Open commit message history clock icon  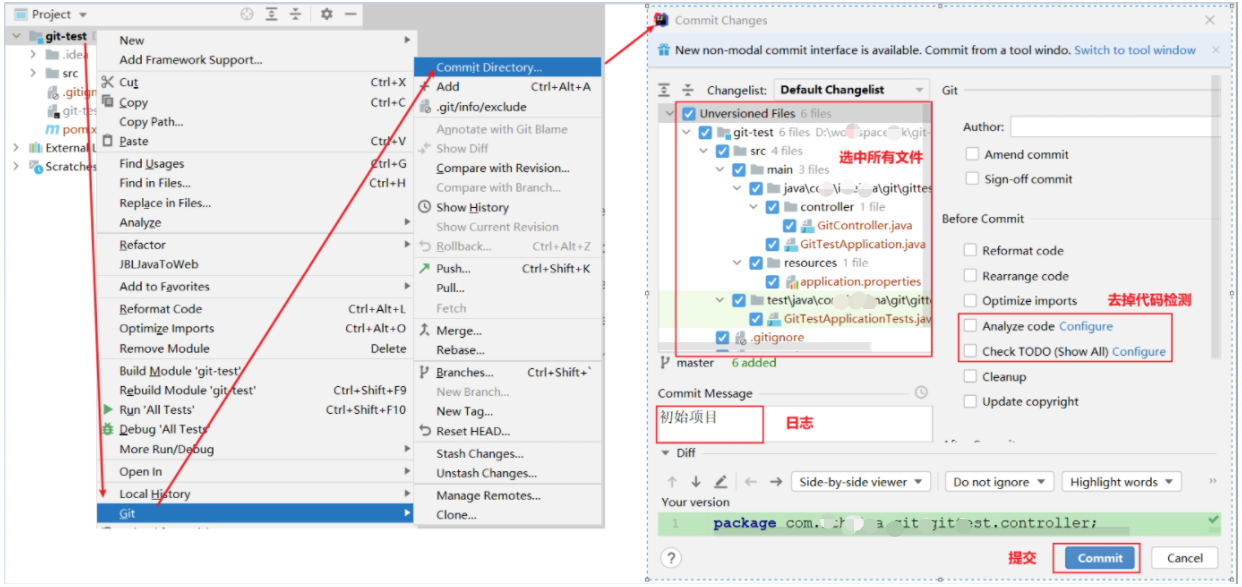(x=921, y=393)
